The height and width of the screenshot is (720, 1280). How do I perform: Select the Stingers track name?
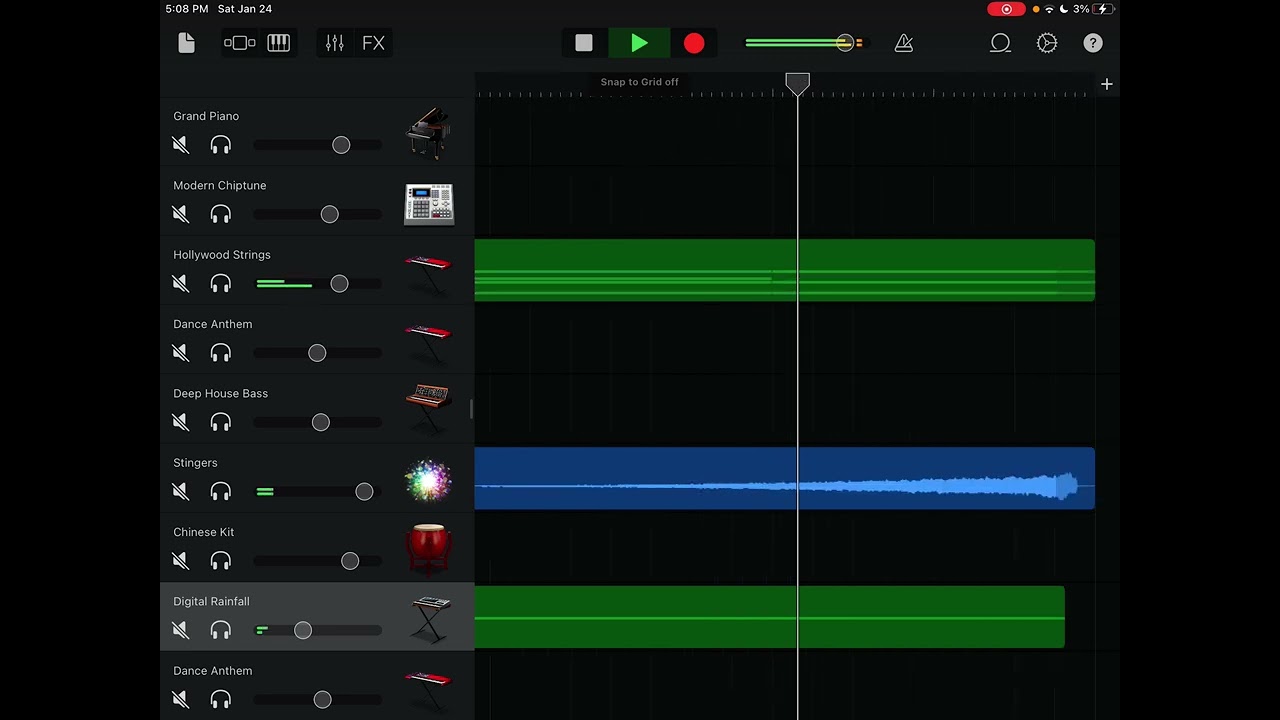pyautogui.click(x=195, y=463)
